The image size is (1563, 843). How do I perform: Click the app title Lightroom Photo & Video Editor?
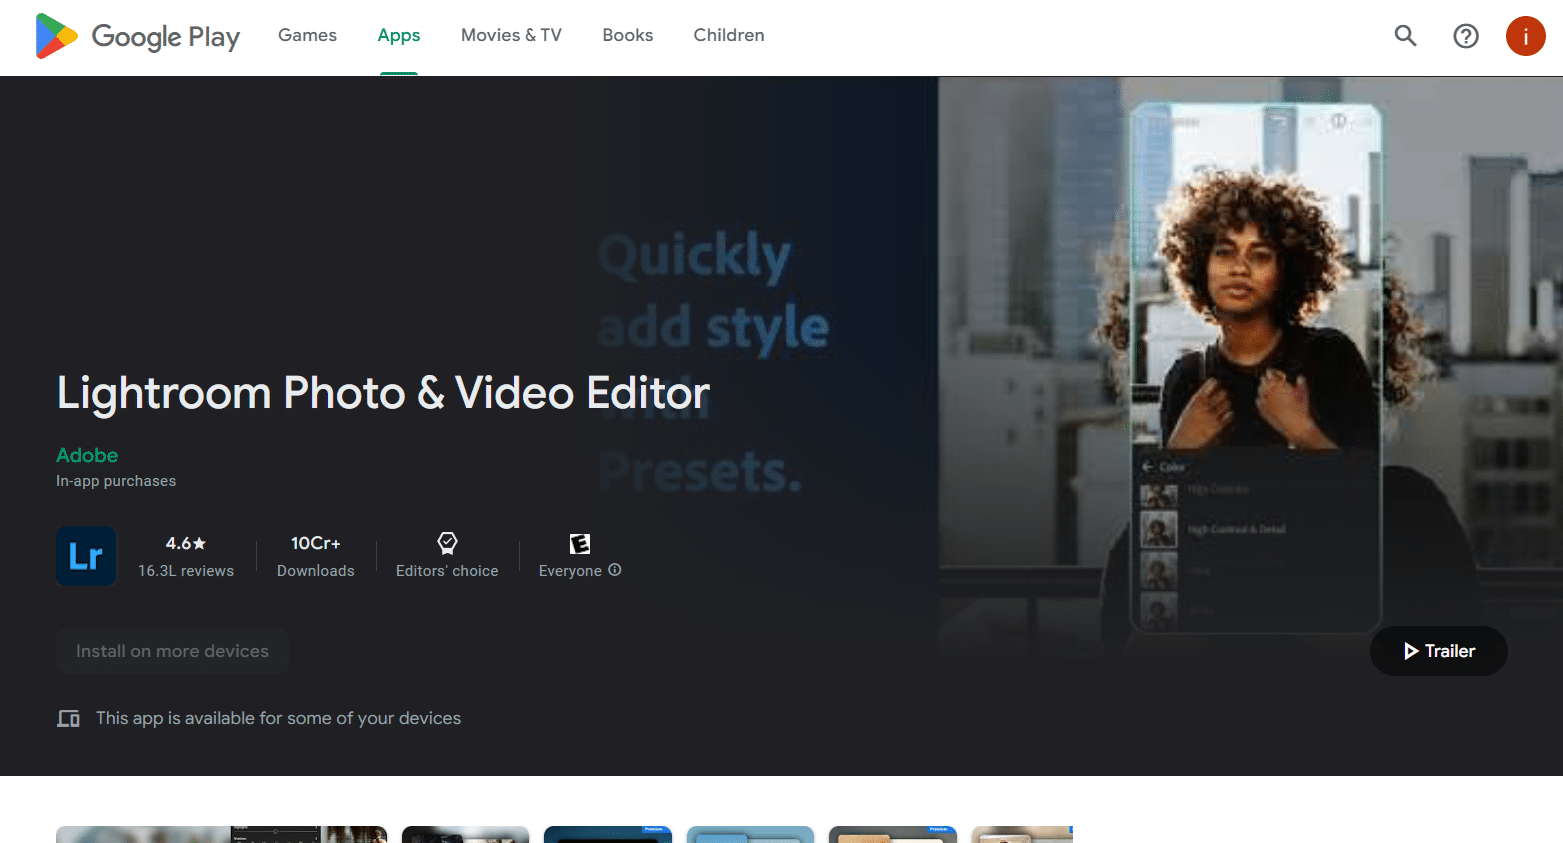coord(383,393)
